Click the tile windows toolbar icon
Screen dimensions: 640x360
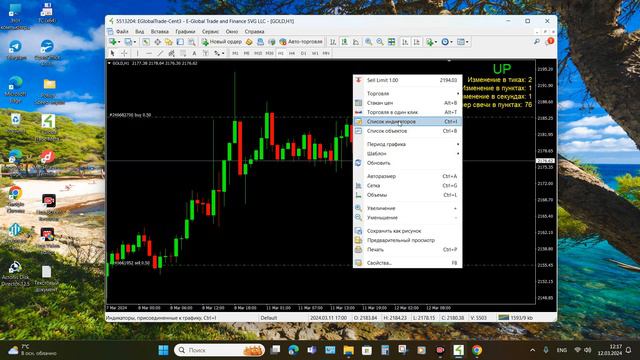391,42
